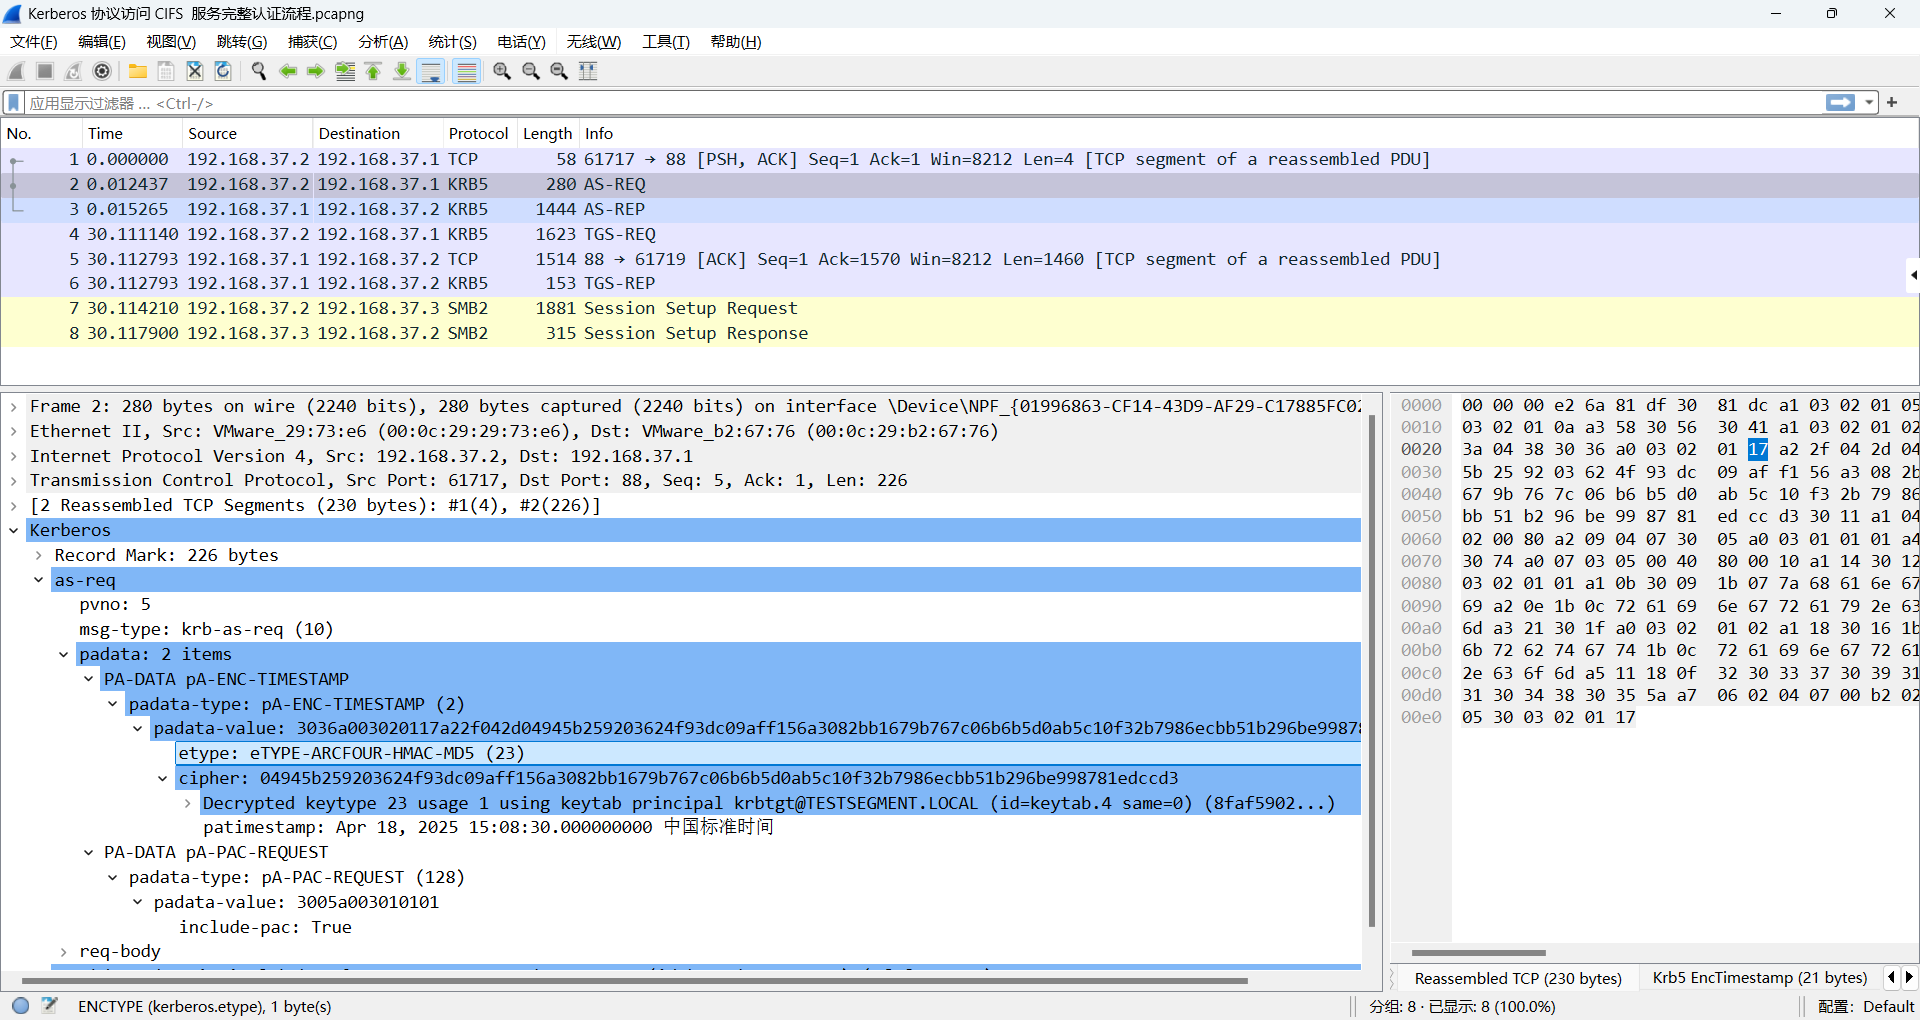The height and width of the screenshot is (1020, 1920).
Task: Expand Decrypted keytype 23 node
Action: point(187,803)
